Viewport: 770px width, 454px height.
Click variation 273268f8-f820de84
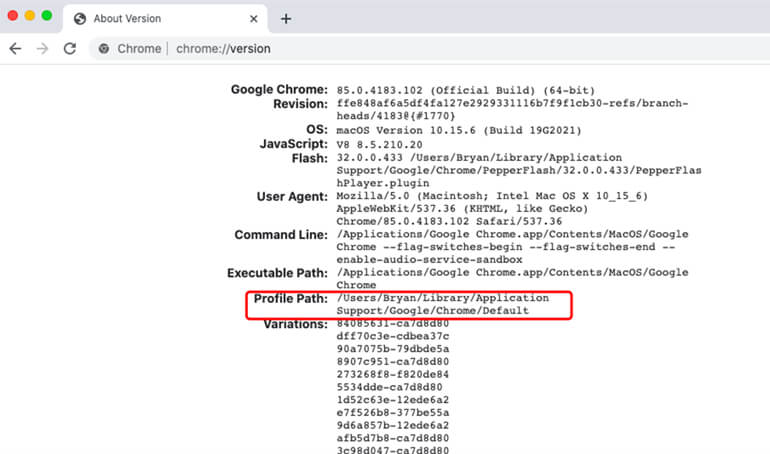click(x=392, y=374)
